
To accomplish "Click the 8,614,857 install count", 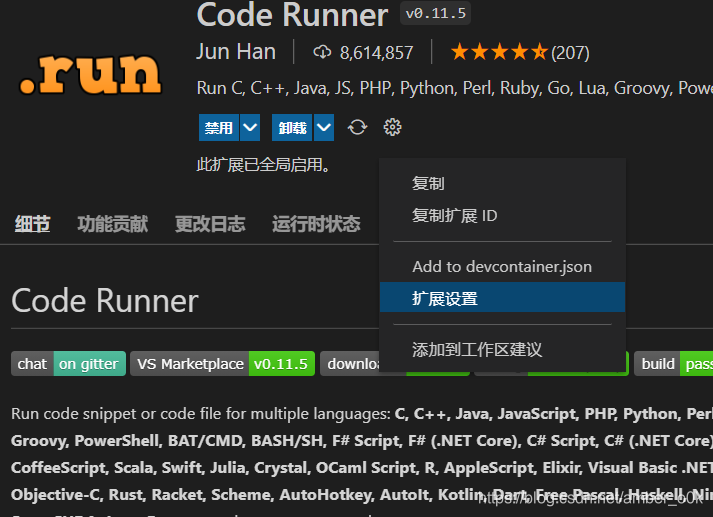I will click(377, 53).
